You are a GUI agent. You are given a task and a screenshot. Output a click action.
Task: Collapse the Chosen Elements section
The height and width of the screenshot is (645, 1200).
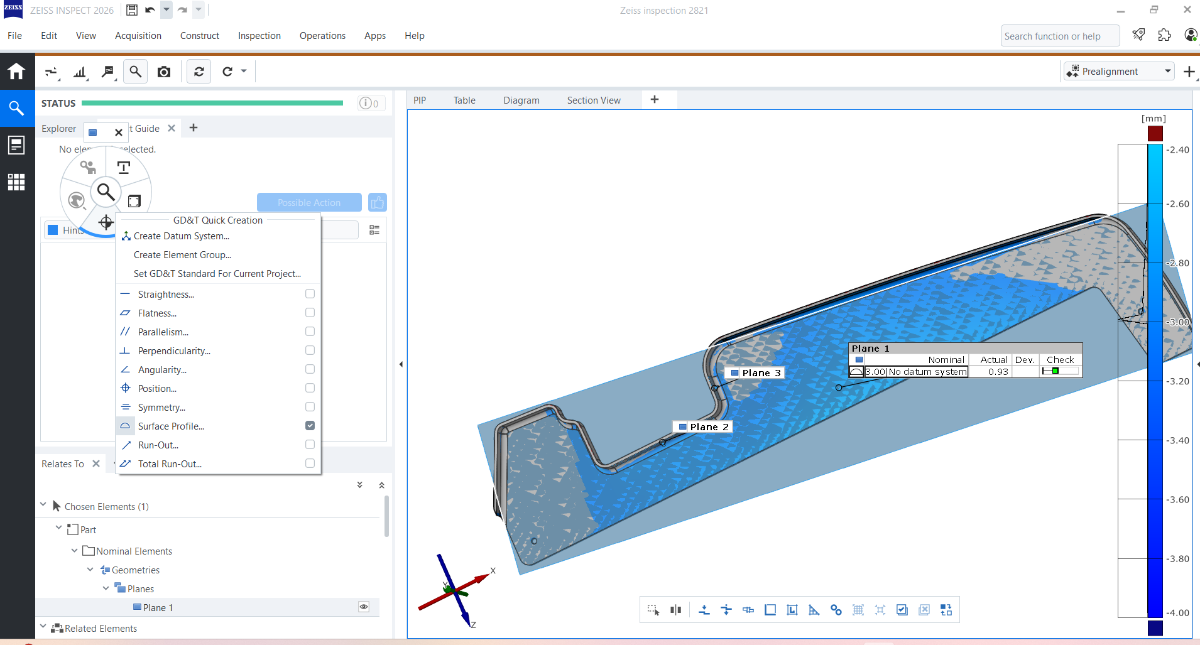[x=43, y=507]
